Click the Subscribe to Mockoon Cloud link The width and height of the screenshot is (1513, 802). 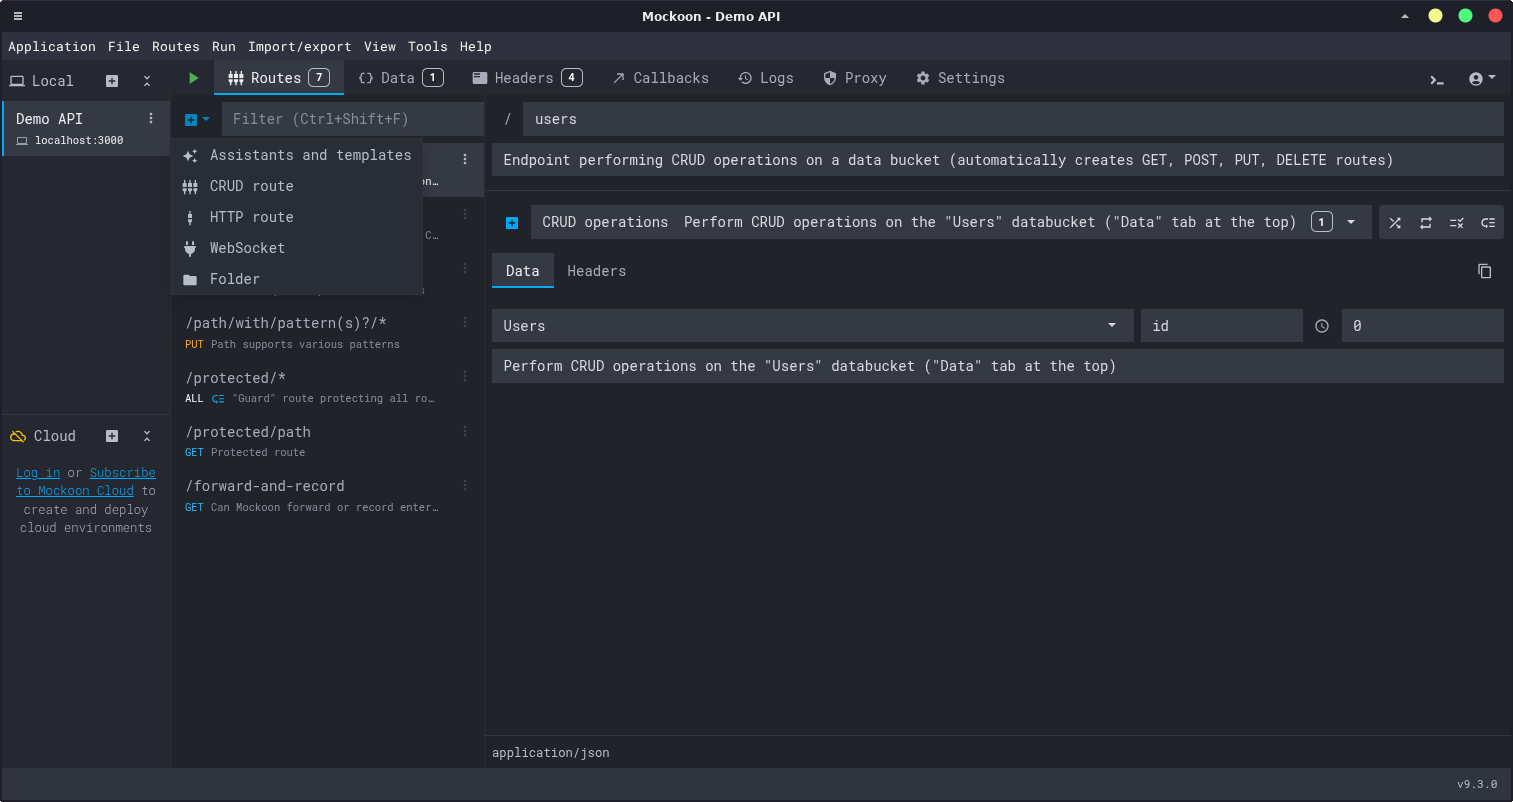86,482
